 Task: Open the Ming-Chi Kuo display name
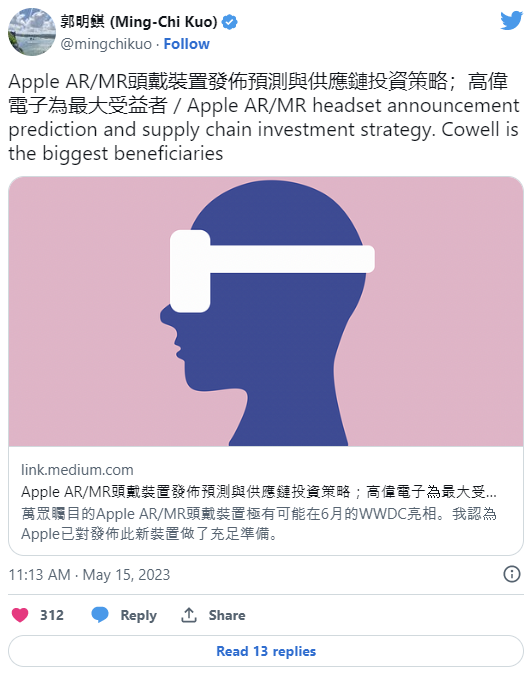139,21
